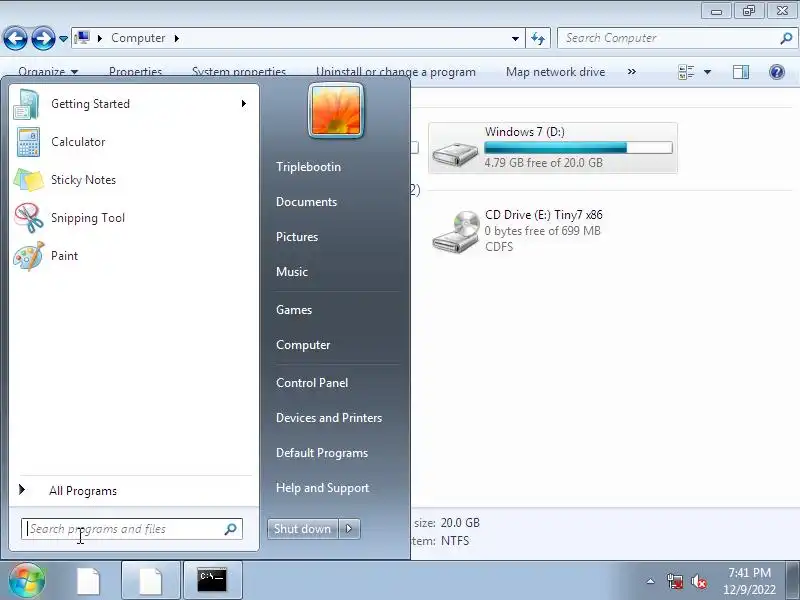
Task: Click the text 0 bytes free of 699 MB
Action: [x=542, y=231]
